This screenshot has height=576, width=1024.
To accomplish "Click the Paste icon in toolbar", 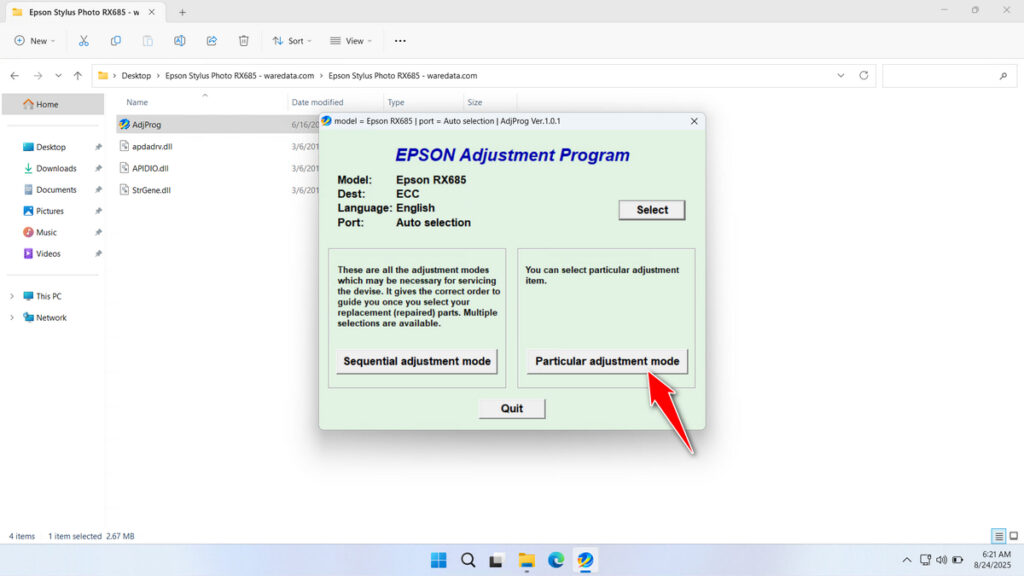I will (x=148, y=40).
